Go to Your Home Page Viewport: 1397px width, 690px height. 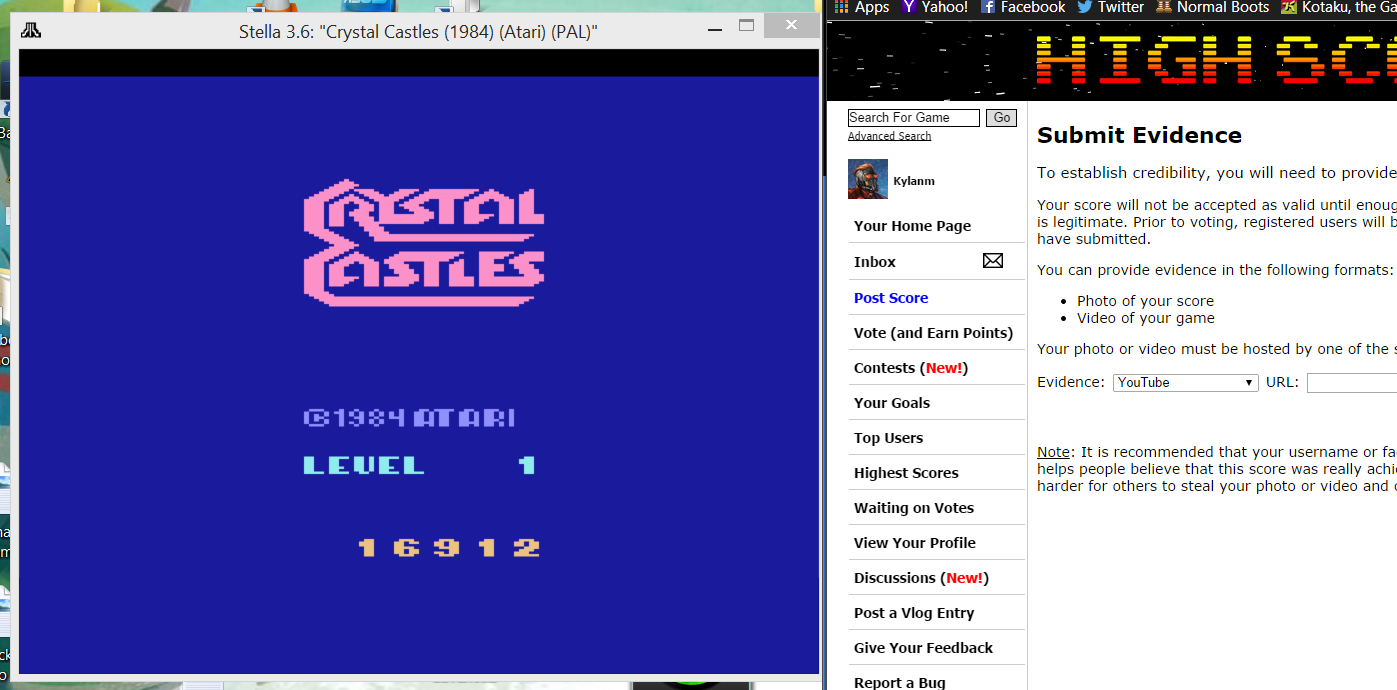tap(912, 226)
